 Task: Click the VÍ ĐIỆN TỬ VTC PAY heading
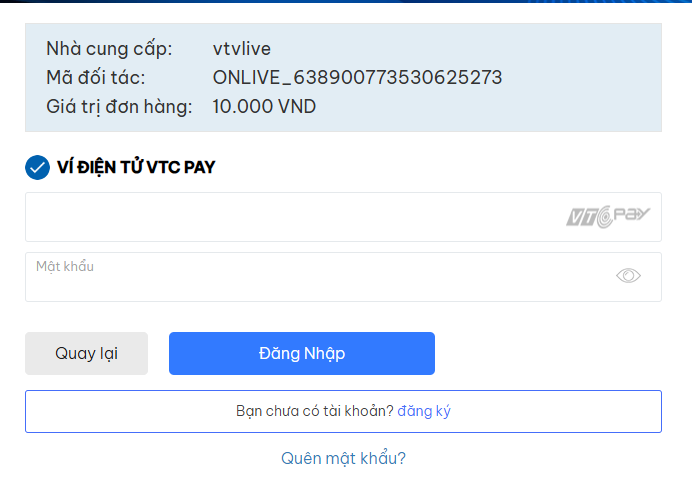point(136,167)
